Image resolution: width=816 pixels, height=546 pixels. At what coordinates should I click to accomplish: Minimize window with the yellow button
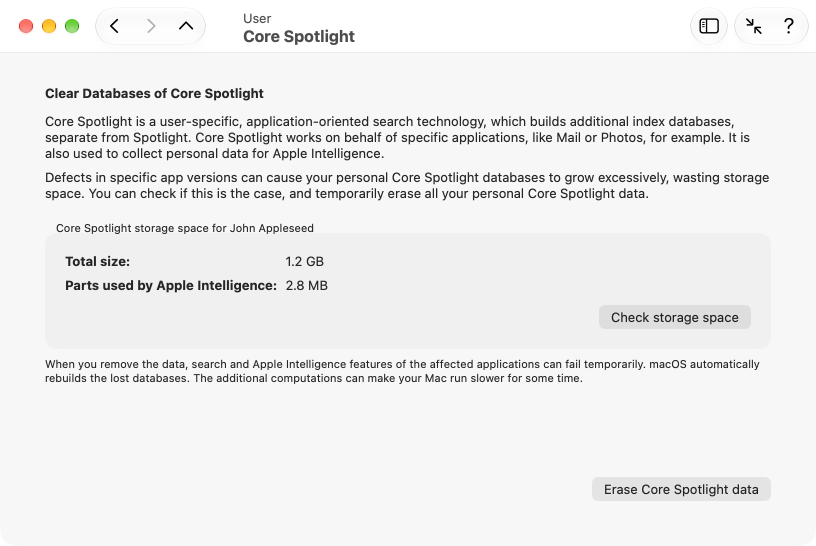pos(49,26)
